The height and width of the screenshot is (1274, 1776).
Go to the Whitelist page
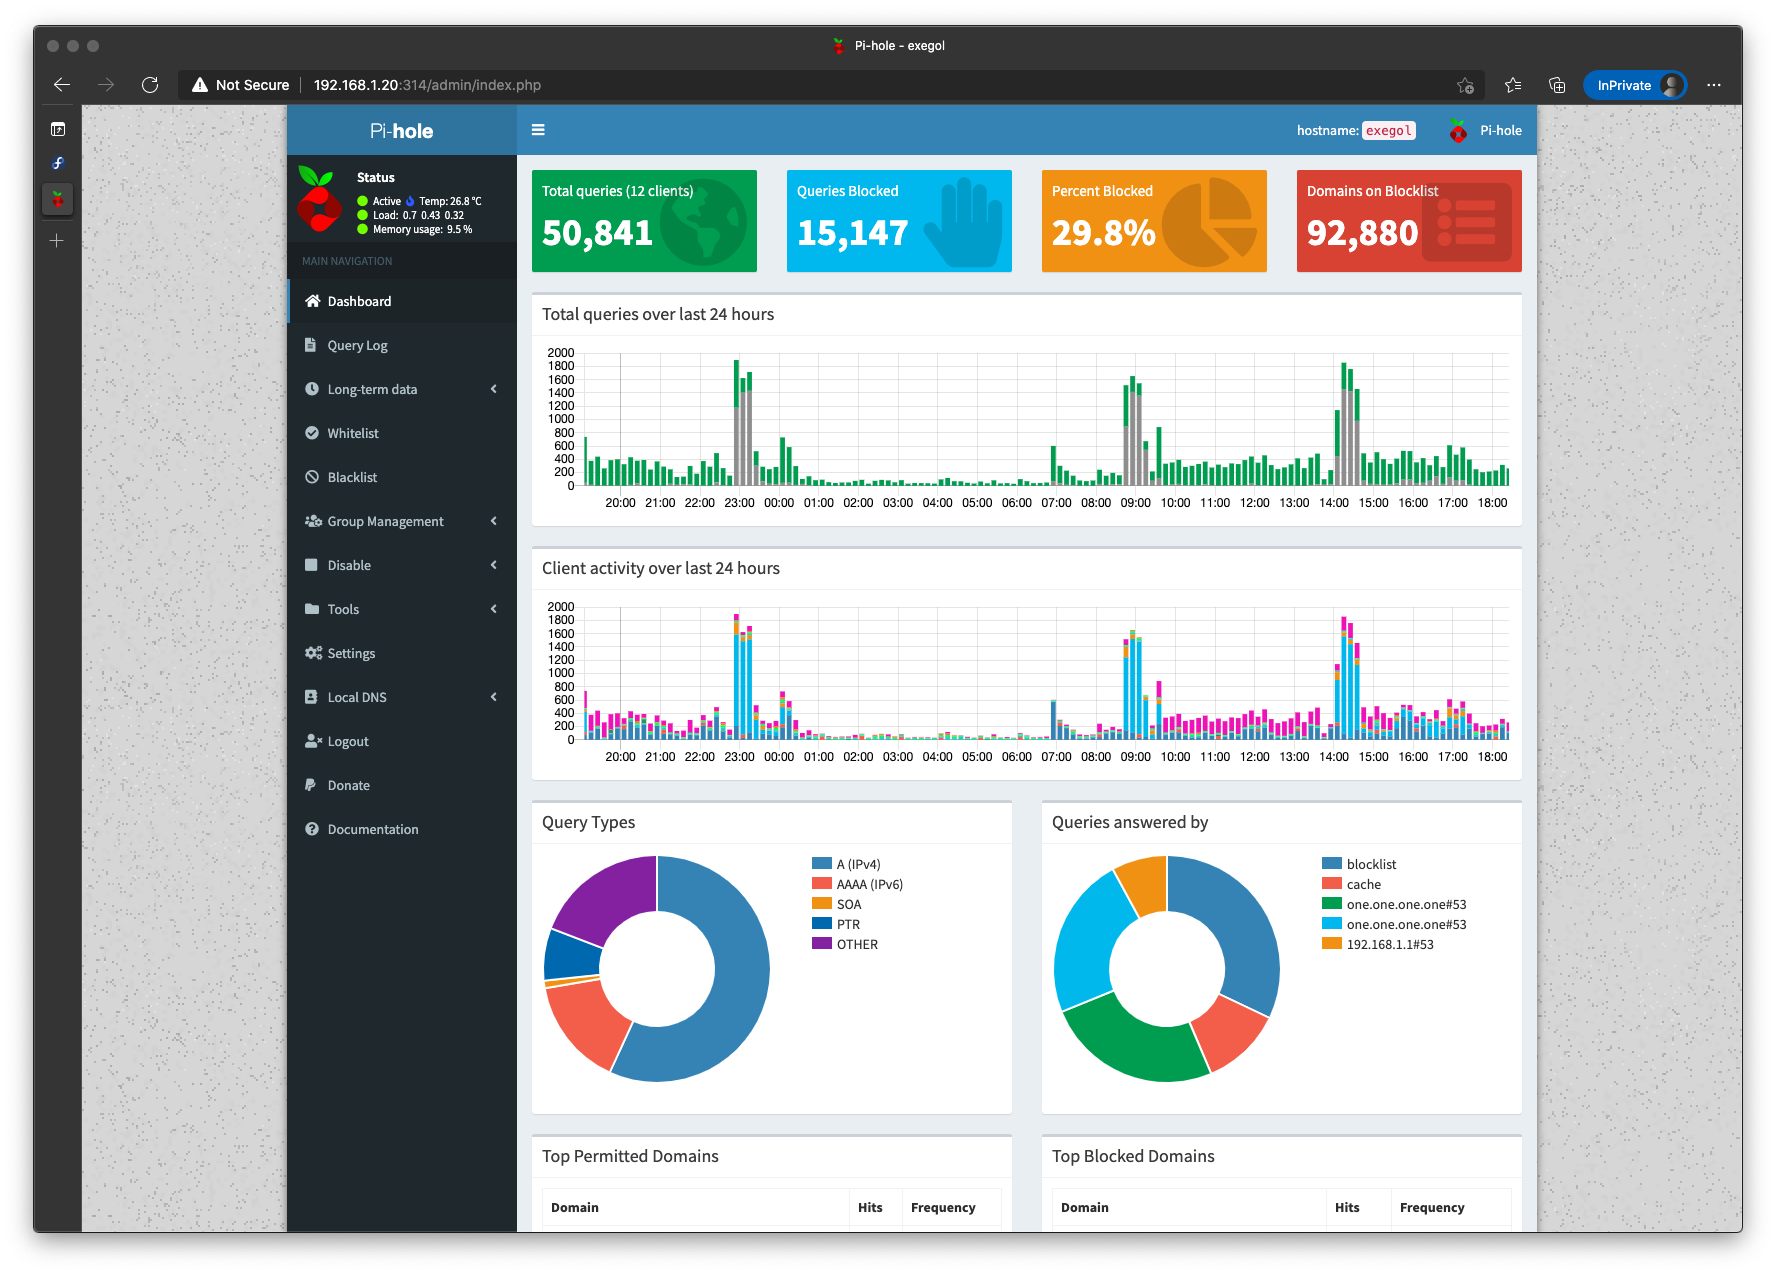[x=353, y=433]
